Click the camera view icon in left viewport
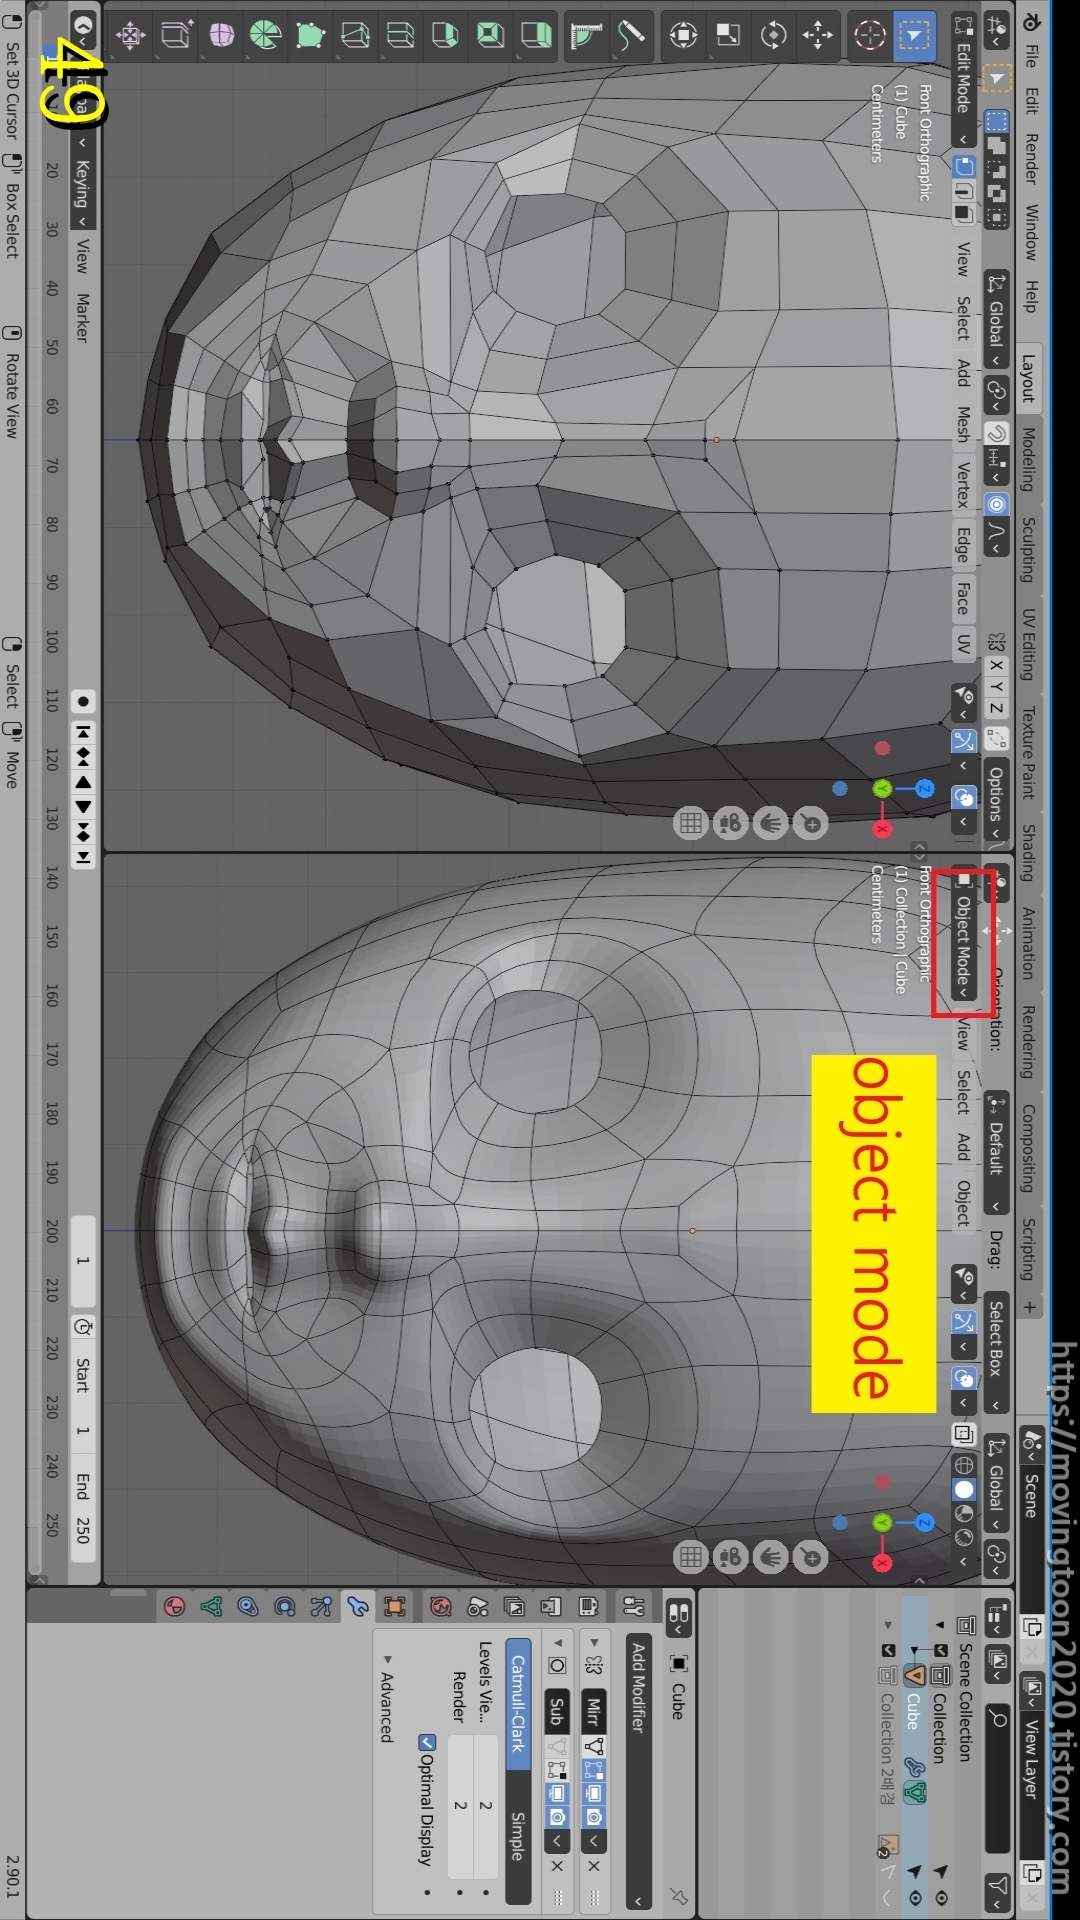The width and height of the screenshot is (1080, 1920). 731,824
